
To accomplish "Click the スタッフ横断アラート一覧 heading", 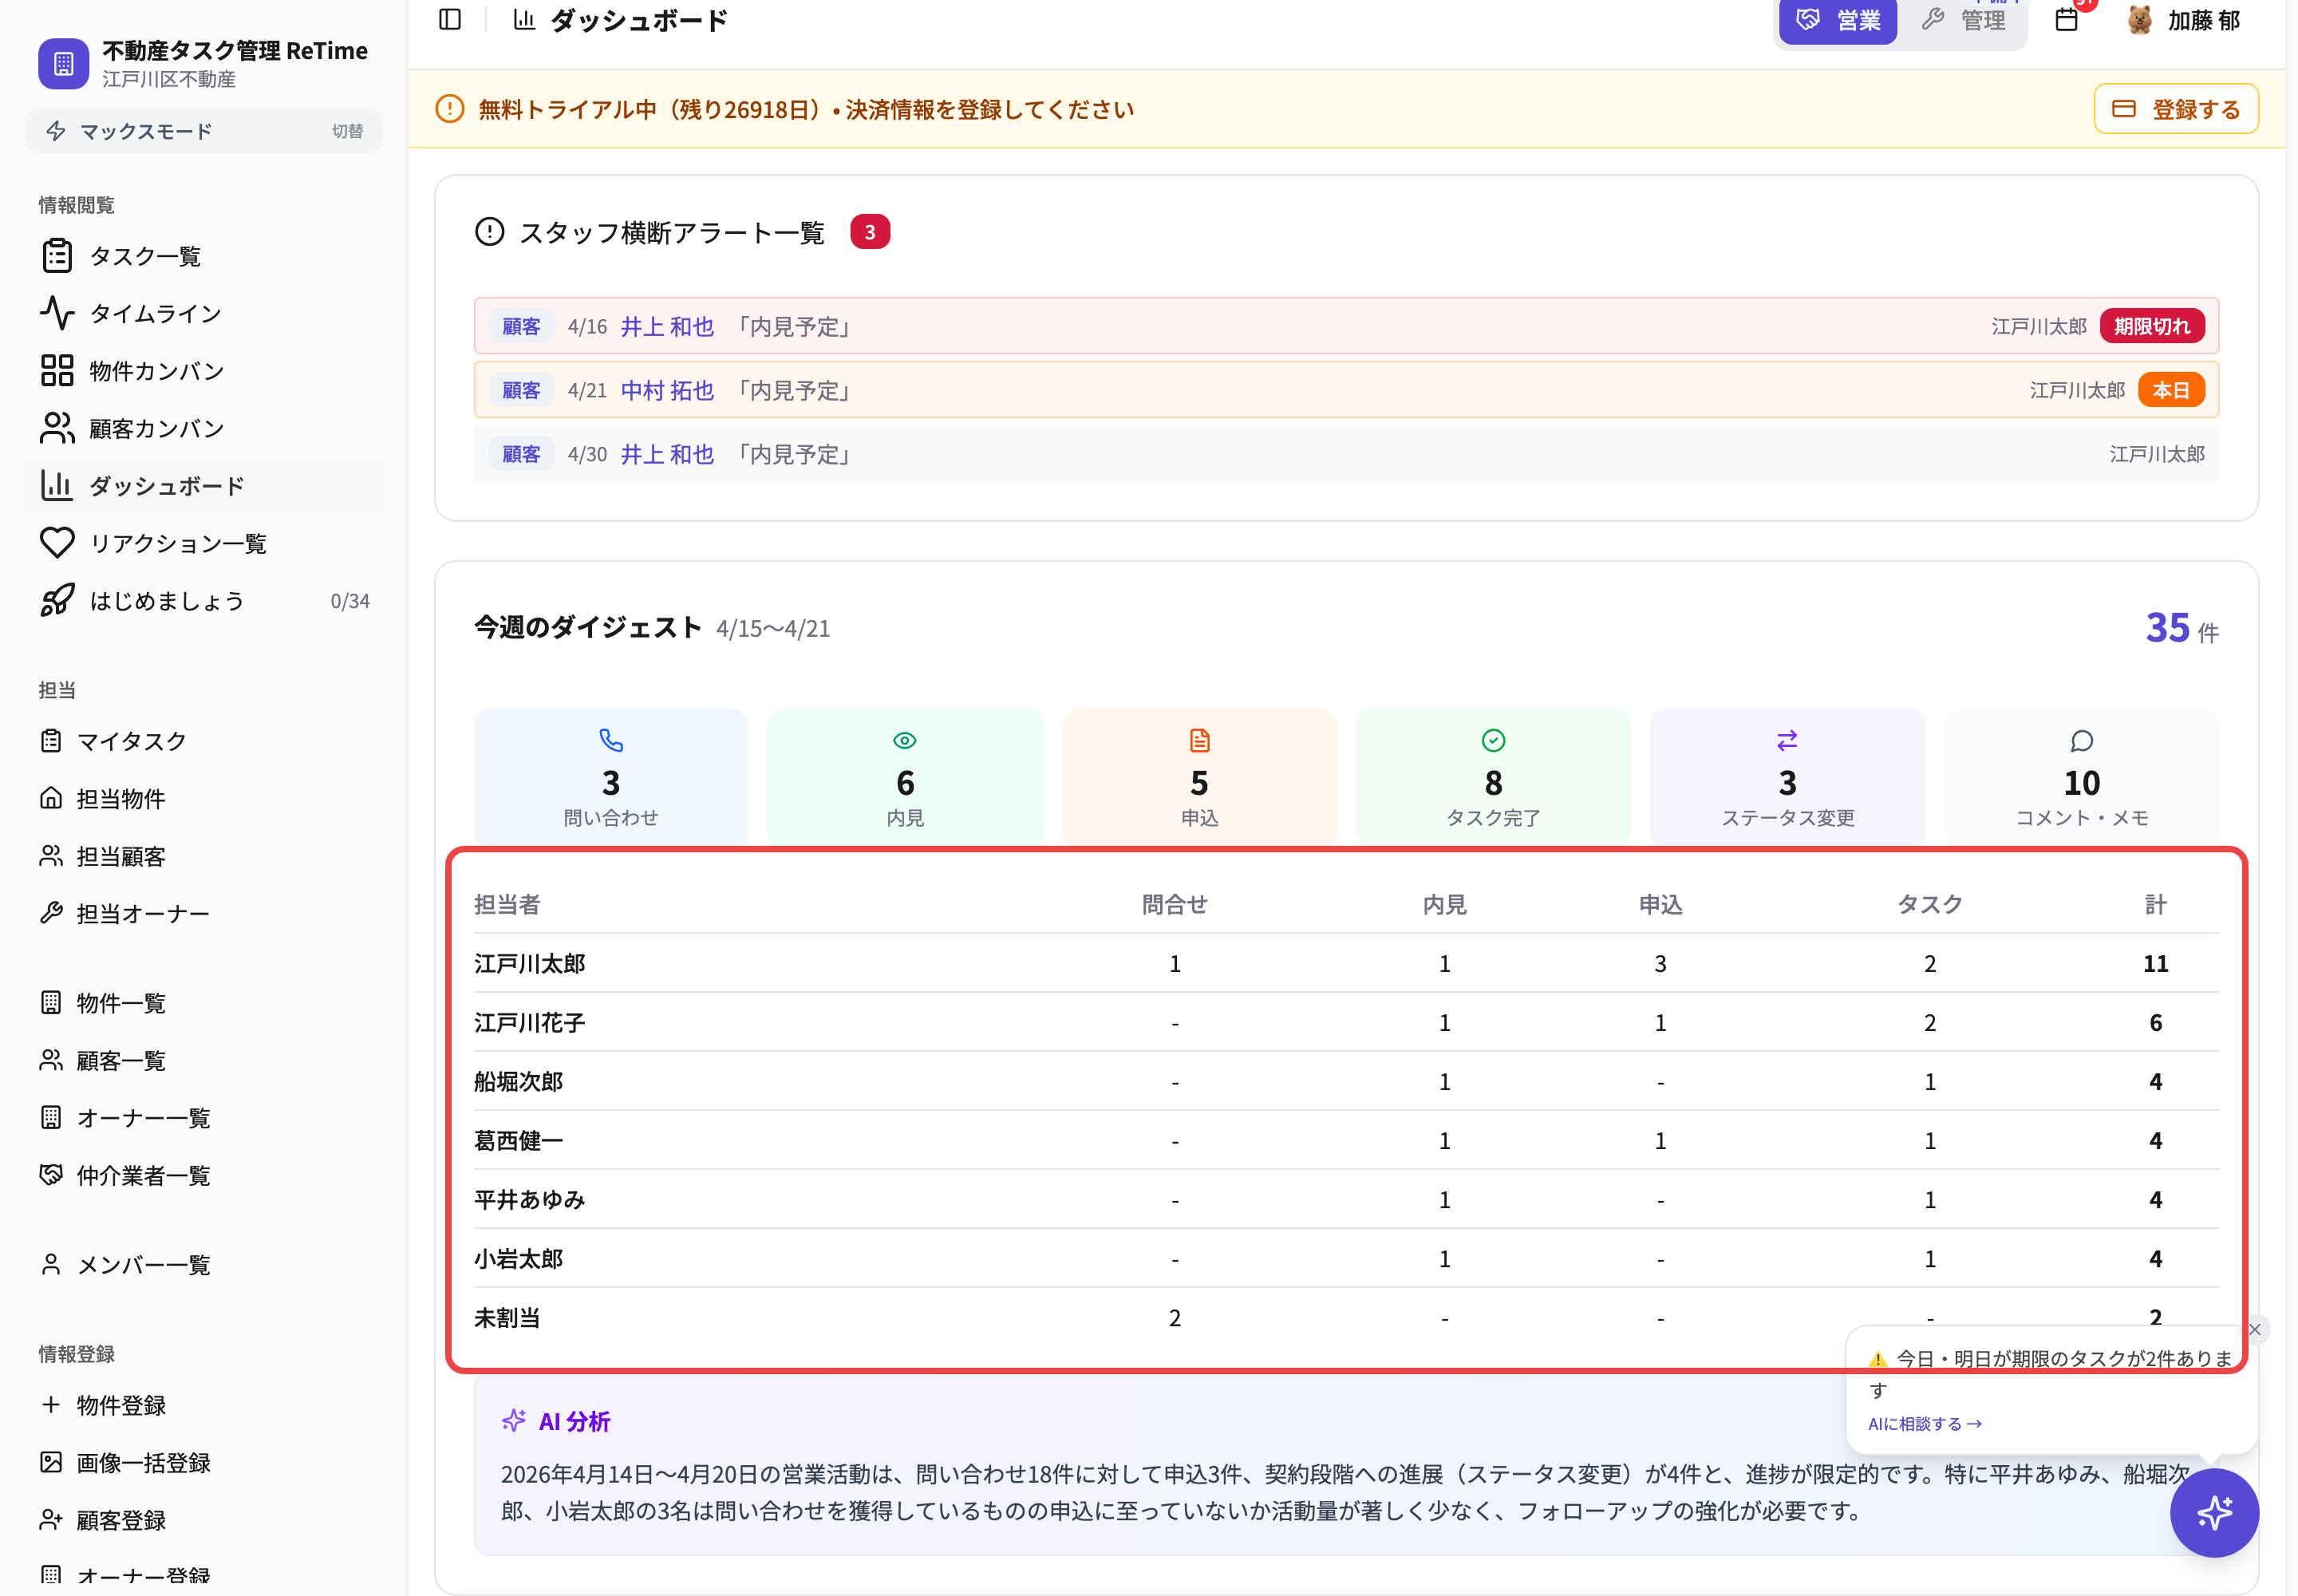I will (x=672, y=232).
